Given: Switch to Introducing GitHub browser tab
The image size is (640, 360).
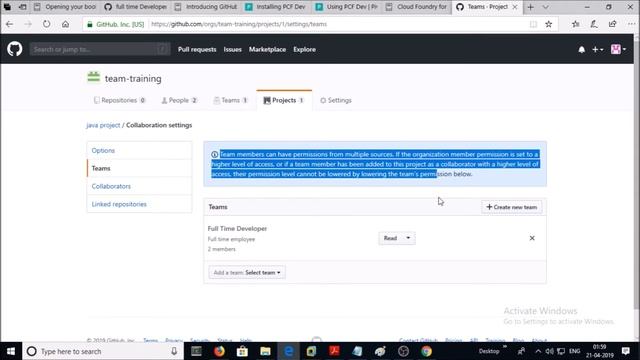Looking at the screenshot, I should [x=206, y=7].
